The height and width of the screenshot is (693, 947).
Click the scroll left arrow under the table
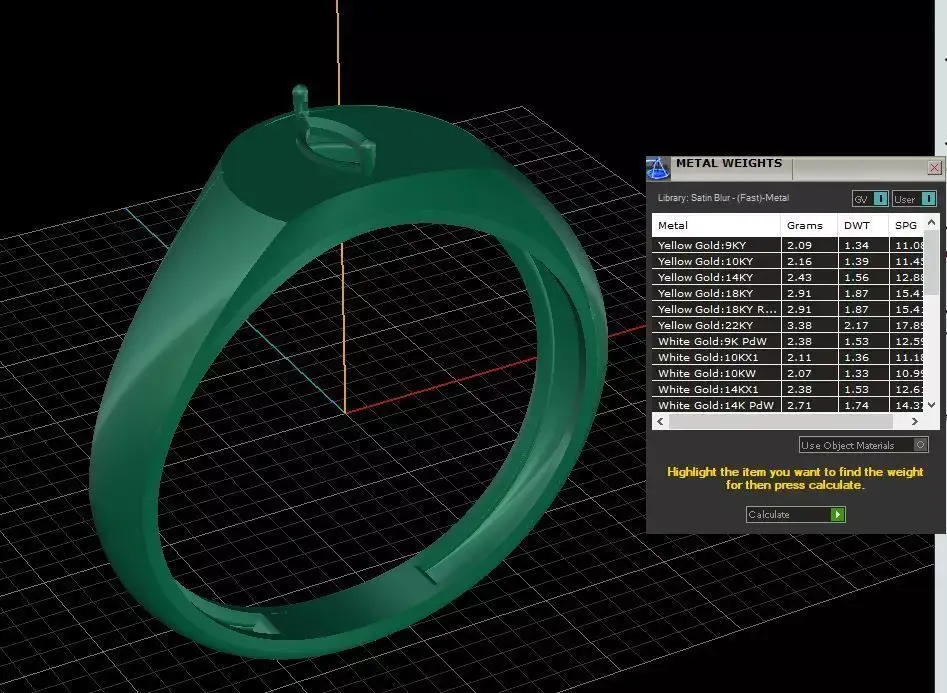click(x=660, y=422)
